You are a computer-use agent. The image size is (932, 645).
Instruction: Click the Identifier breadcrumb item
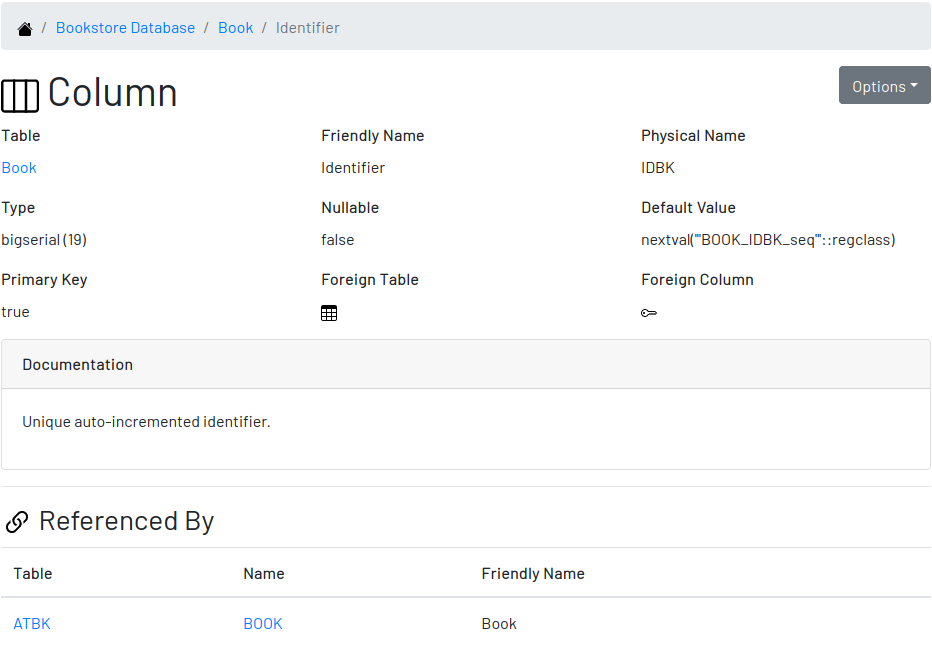click(x=307, y=28)
